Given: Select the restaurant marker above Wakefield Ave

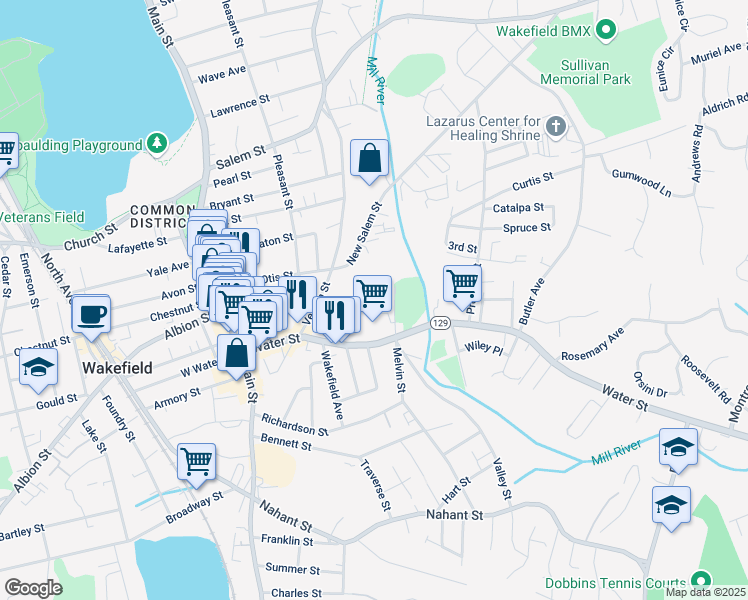Looking at the screenshot, I should 335,315.
